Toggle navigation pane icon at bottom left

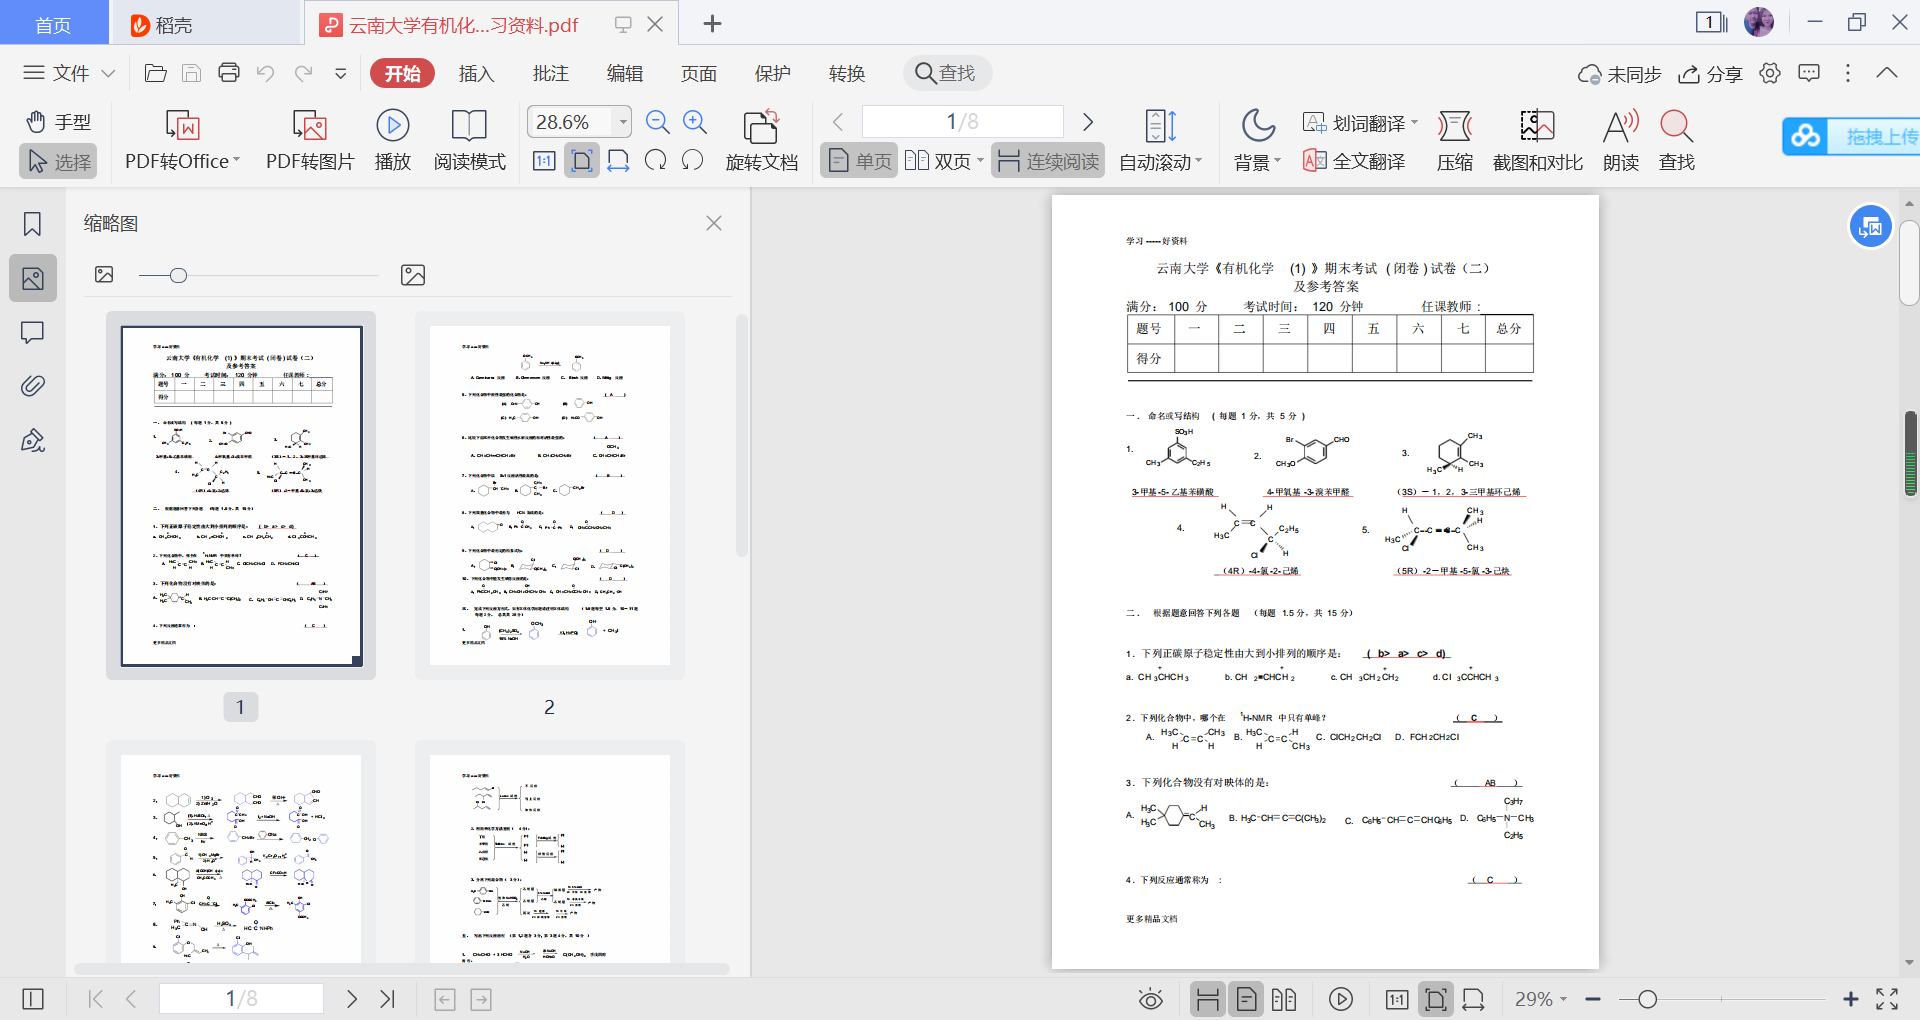(32, 999)
